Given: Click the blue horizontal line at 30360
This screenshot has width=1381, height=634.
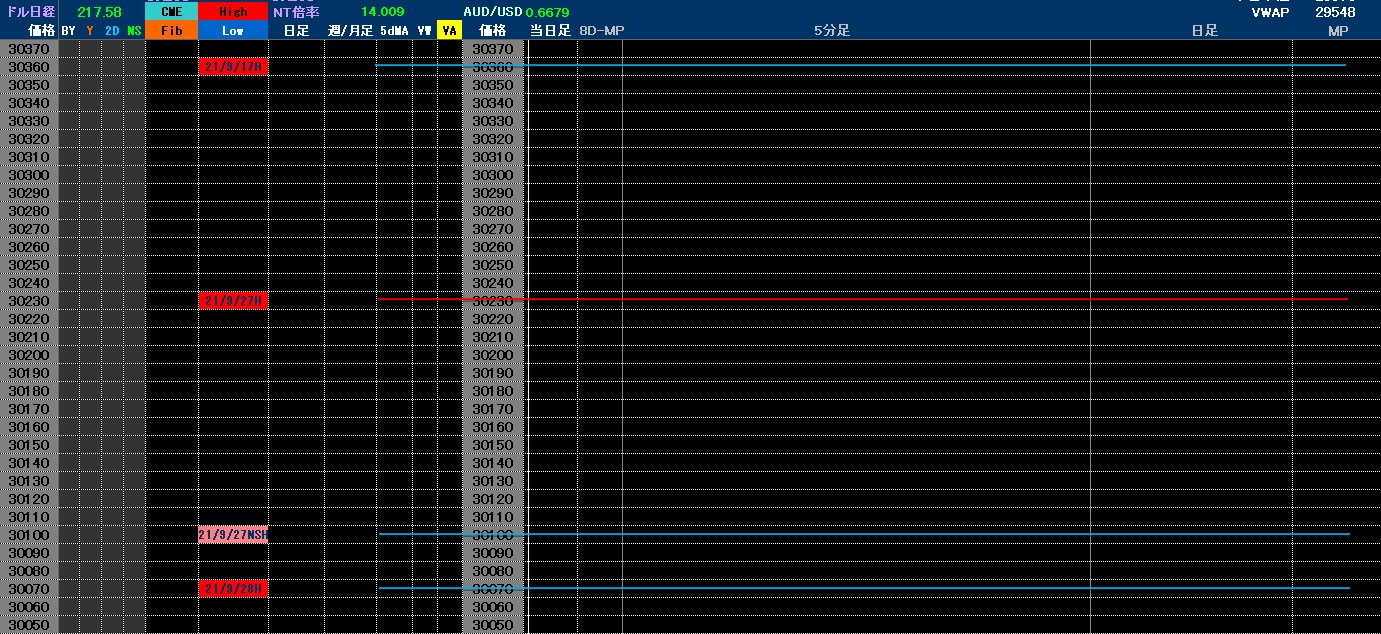Looking at the screenshot, I should click(860, 65).
